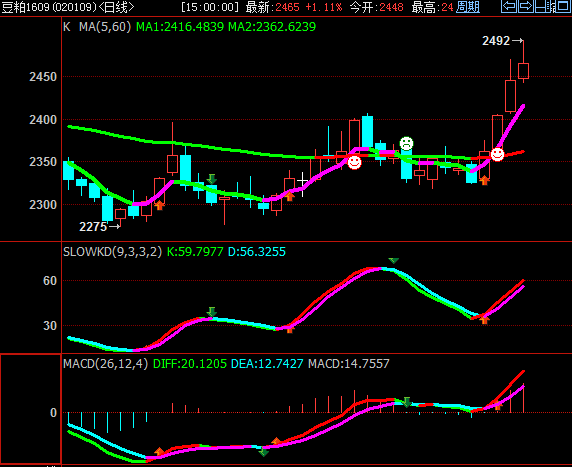The height and width of the screenshot is (467, 572).
Task: Click the green triangle marker at SLOWKD peak
Action: (x=393, y=260)
